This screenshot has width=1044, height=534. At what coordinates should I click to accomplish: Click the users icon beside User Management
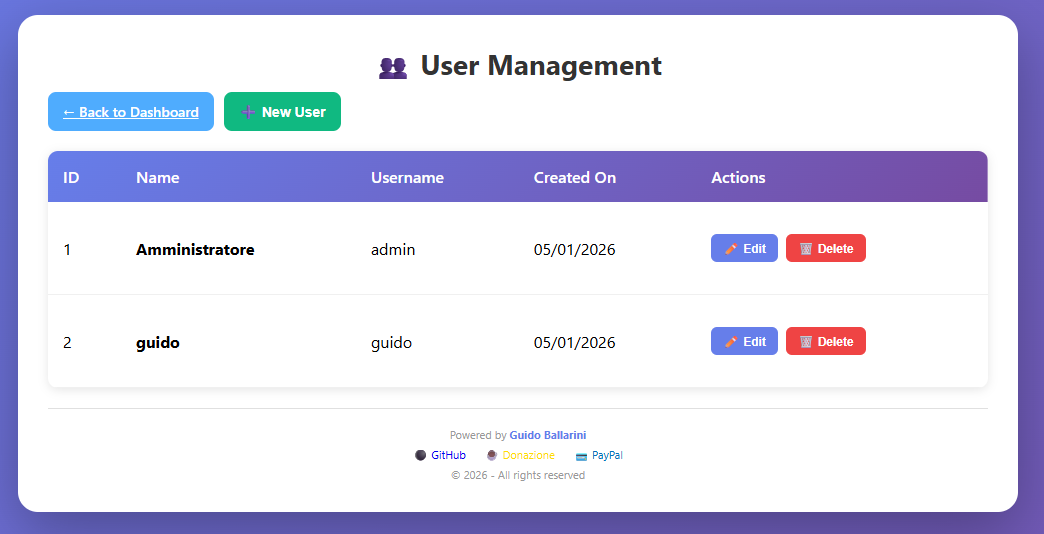click(x=393, y=67)
